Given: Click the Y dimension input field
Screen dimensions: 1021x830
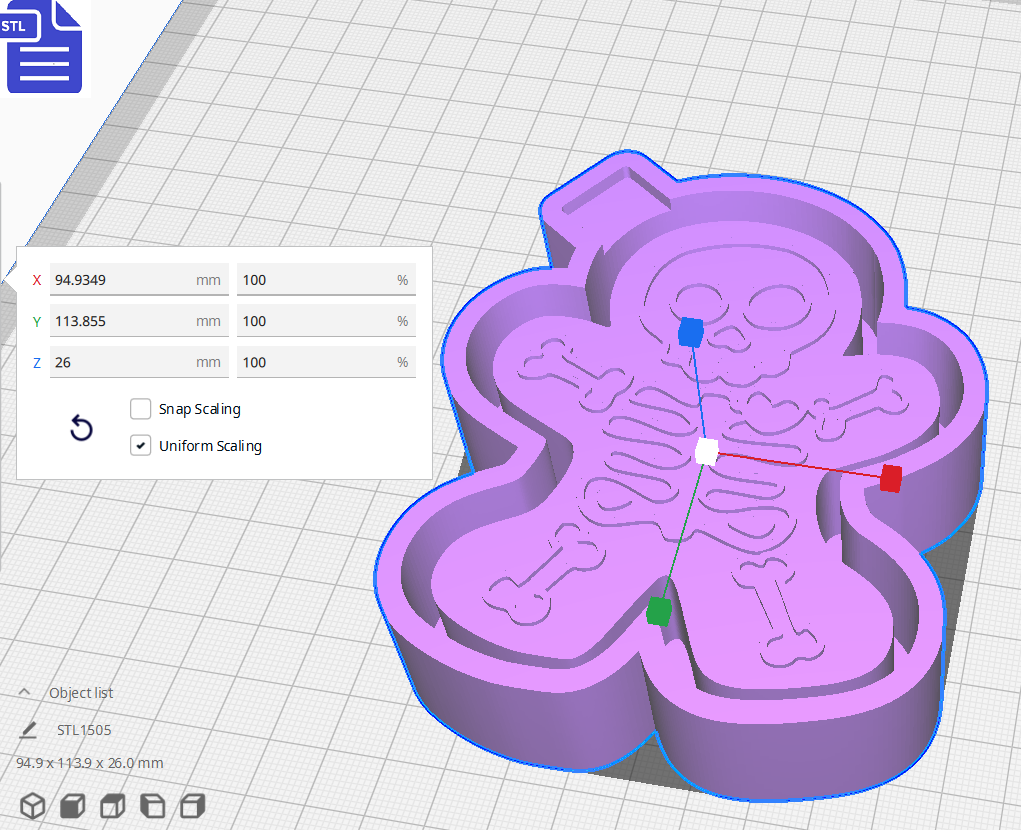Looking at the screenshot, I should [138, 320].
